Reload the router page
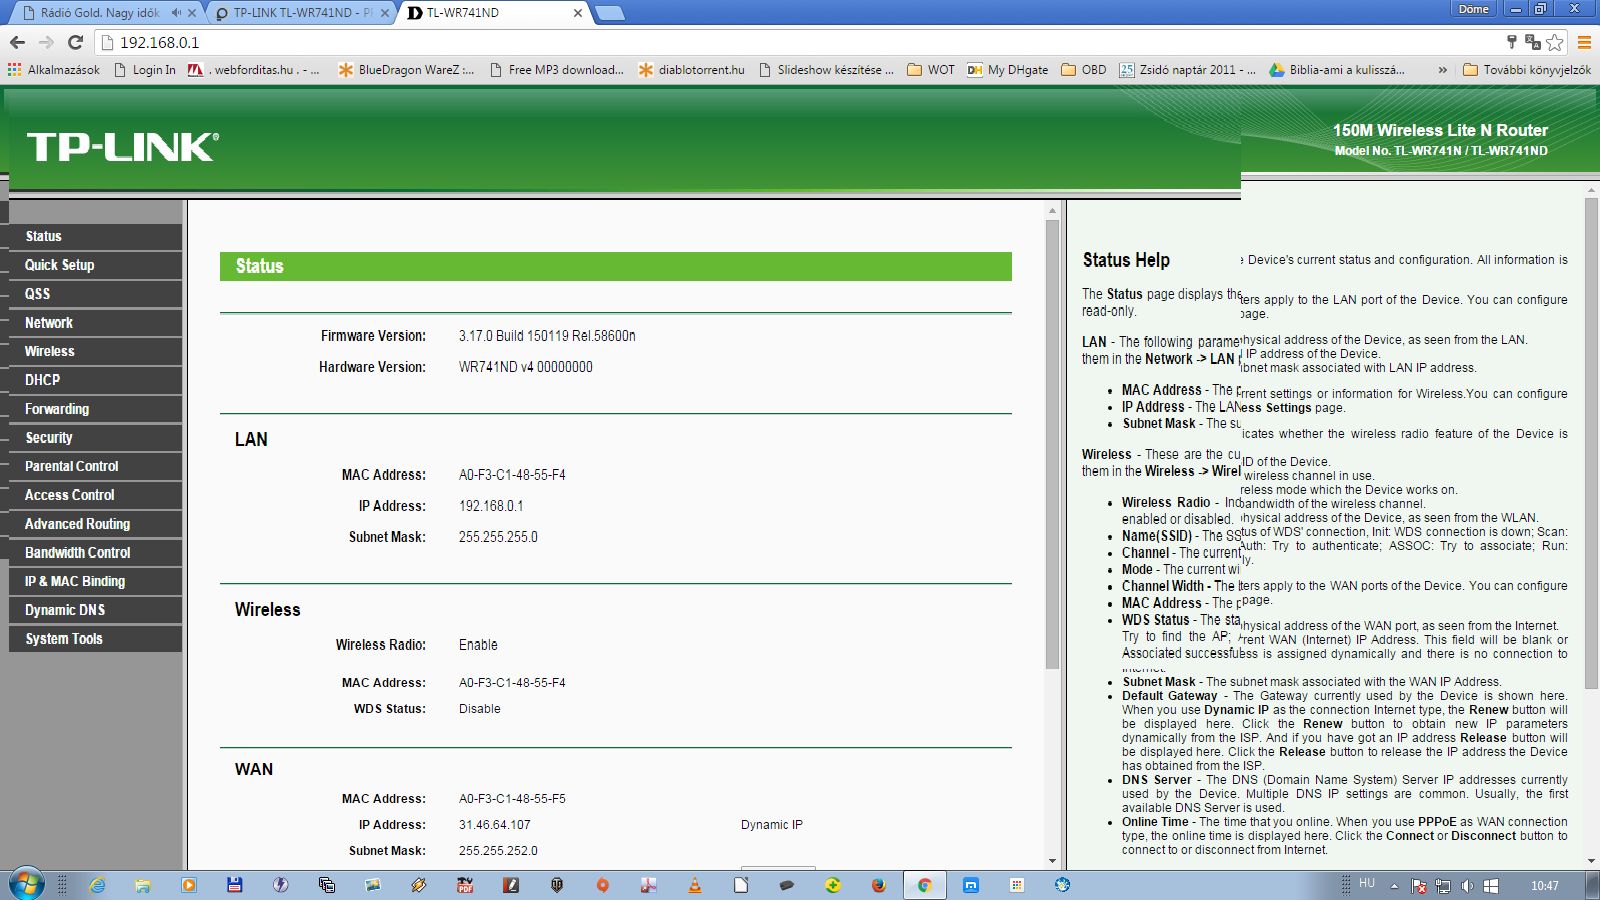The height and width of the screenshot is (900, 1600). (75, 42)
